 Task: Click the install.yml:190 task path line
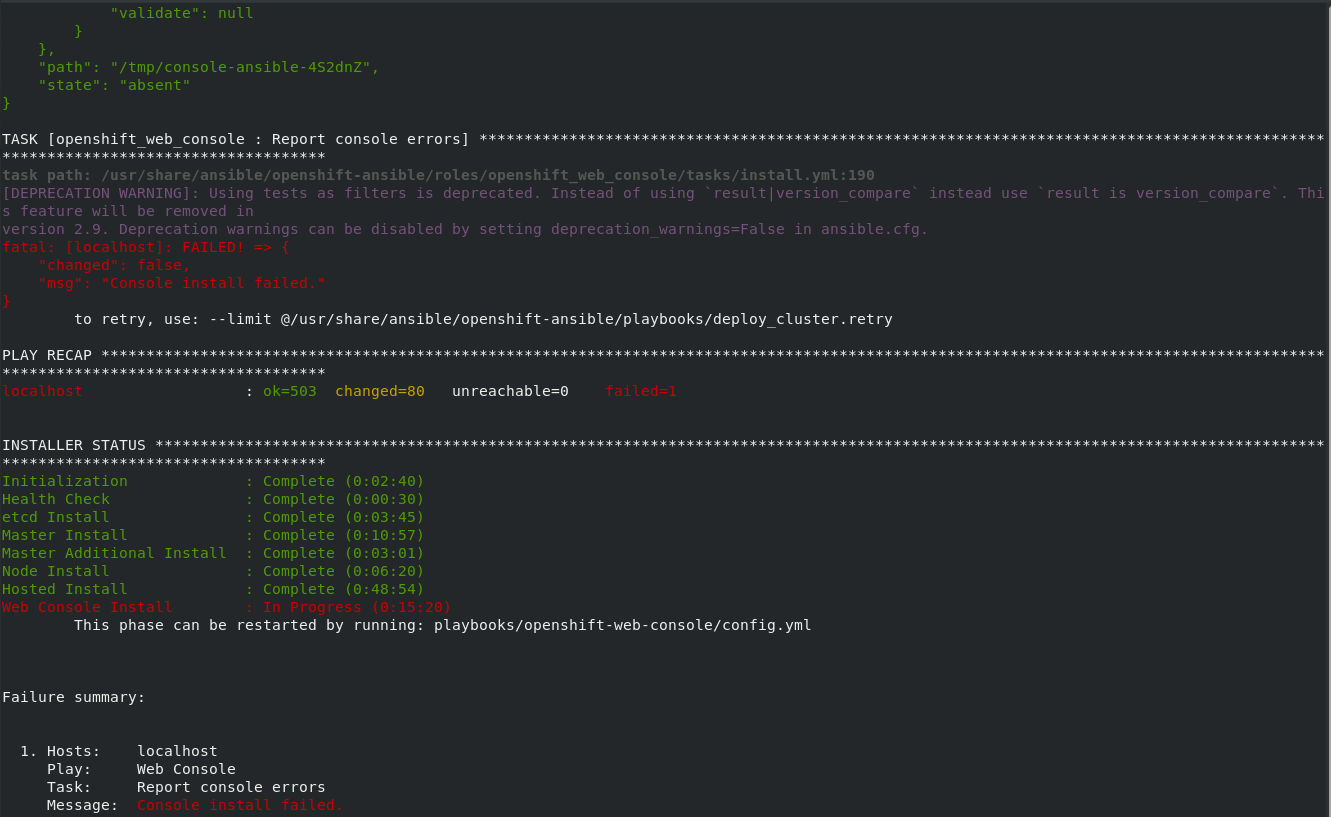(x=438, y=175)
